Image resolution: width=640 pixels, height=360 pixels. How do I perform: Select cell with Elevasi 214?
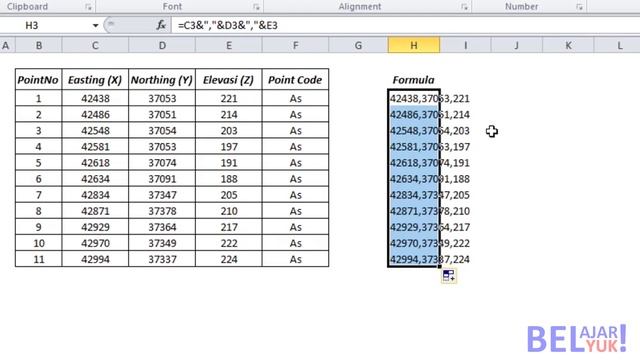[229, 114]
